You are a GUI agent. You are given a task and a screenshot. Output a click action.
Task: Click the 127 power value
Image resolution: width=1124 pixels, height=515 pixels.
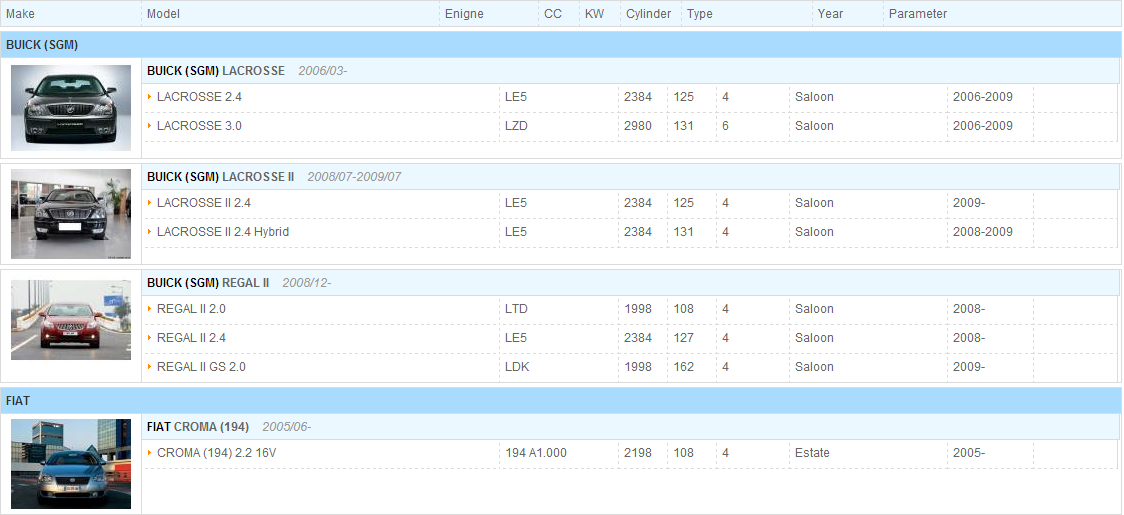(x=684, y=338)
